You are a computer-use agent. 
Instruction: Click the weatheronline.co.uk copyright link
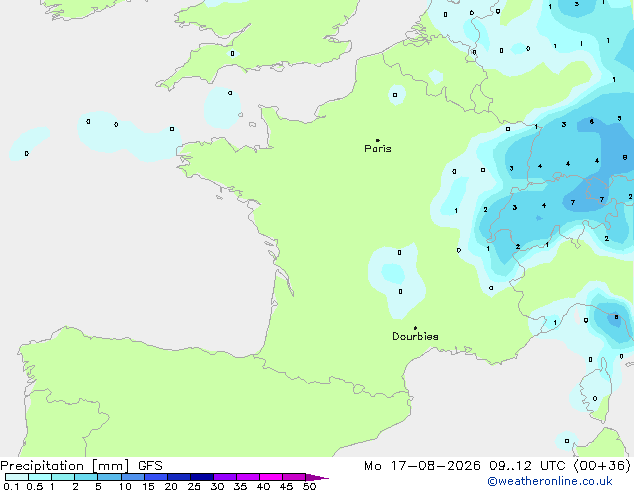point(550,481)
